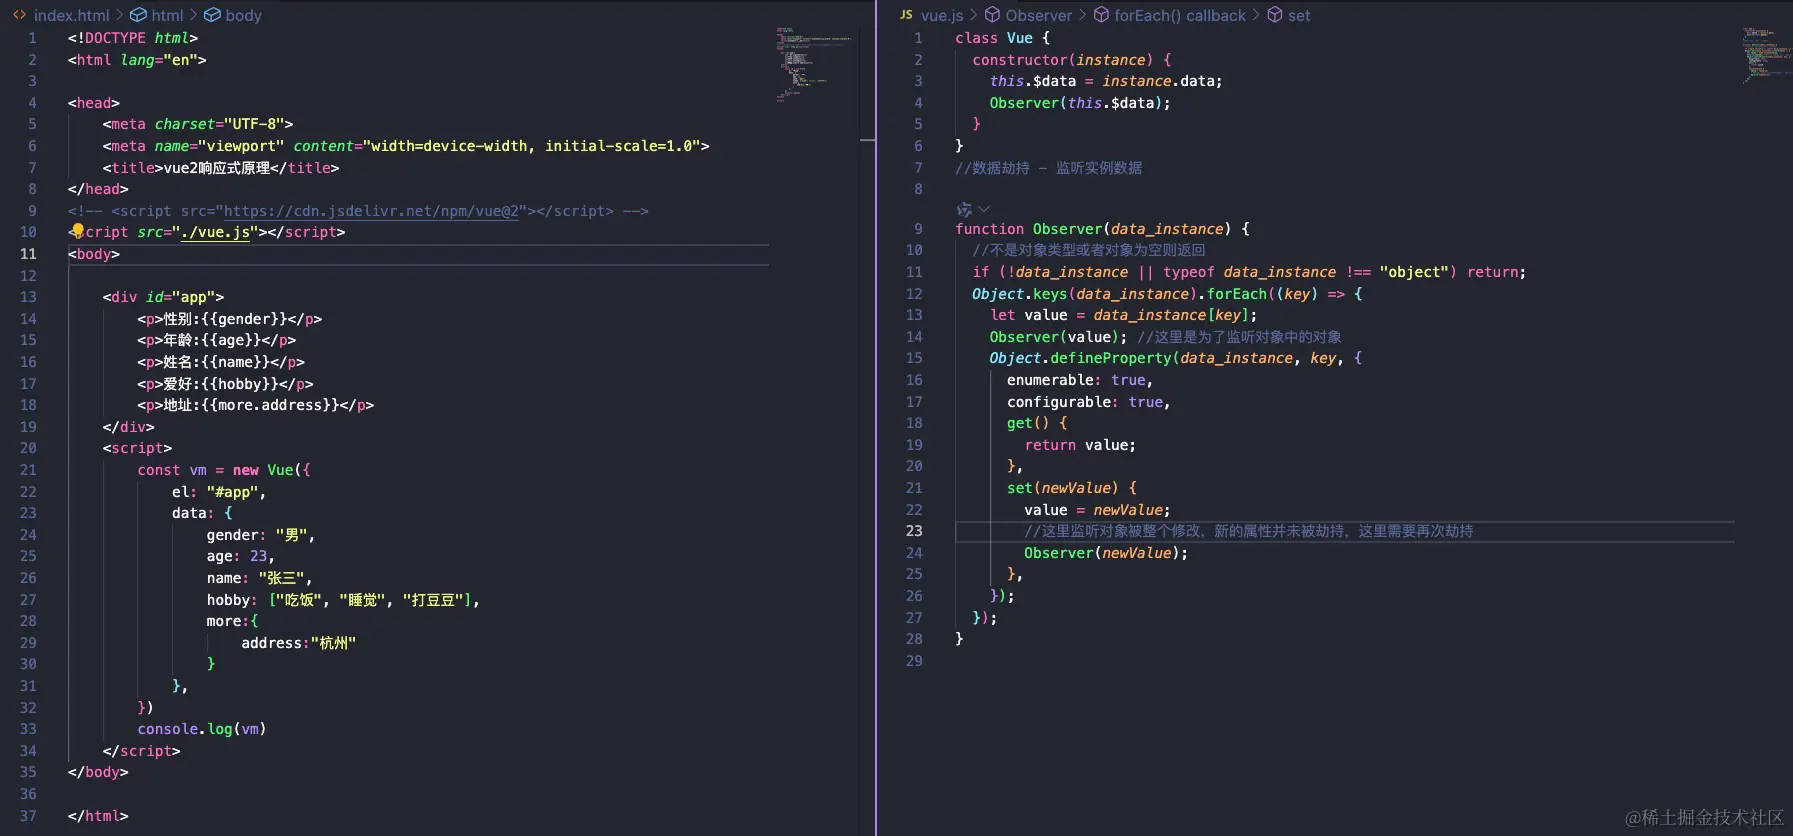Click the index.html file icon in breadcrumb
Viewport: 1793px width, 836px height.
point(19,15)
